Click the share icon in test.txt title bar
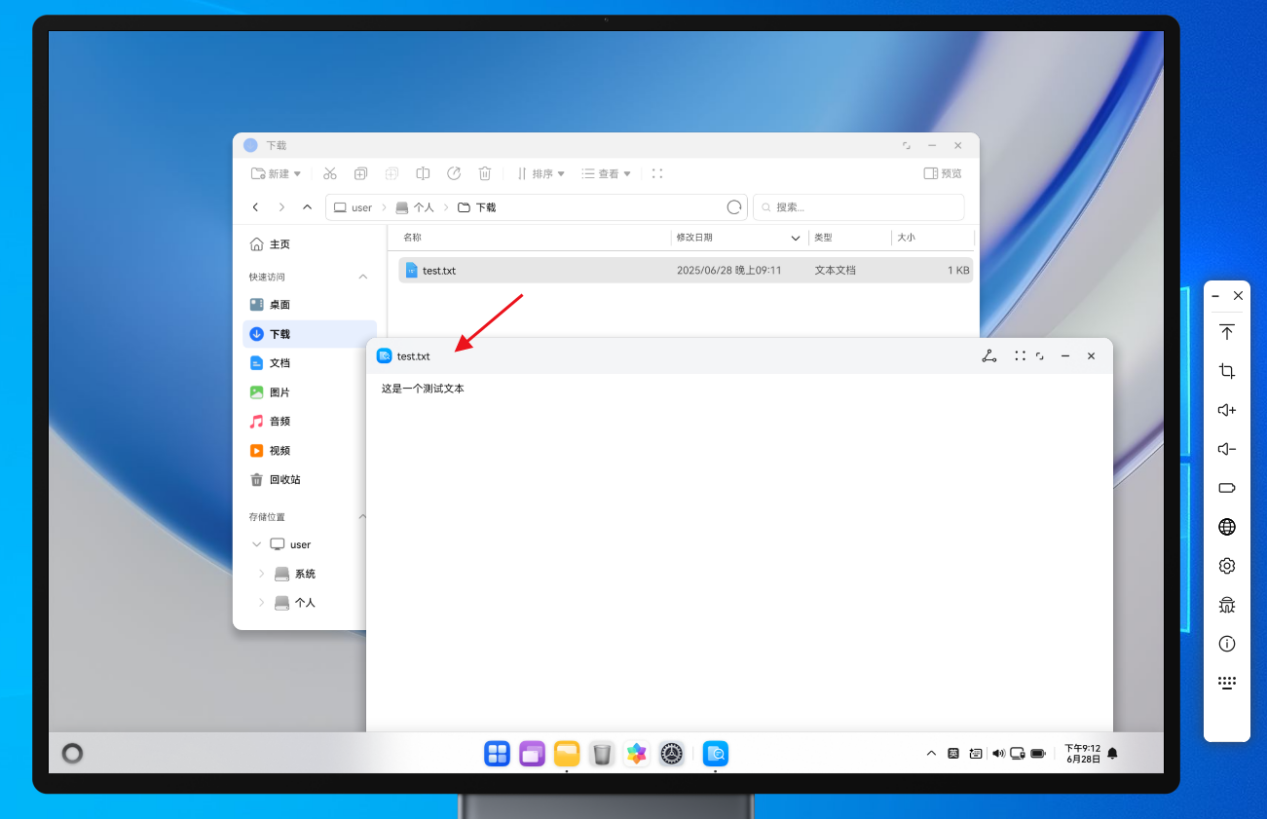This screenshot has width=1267, height=819. (989, 356)
